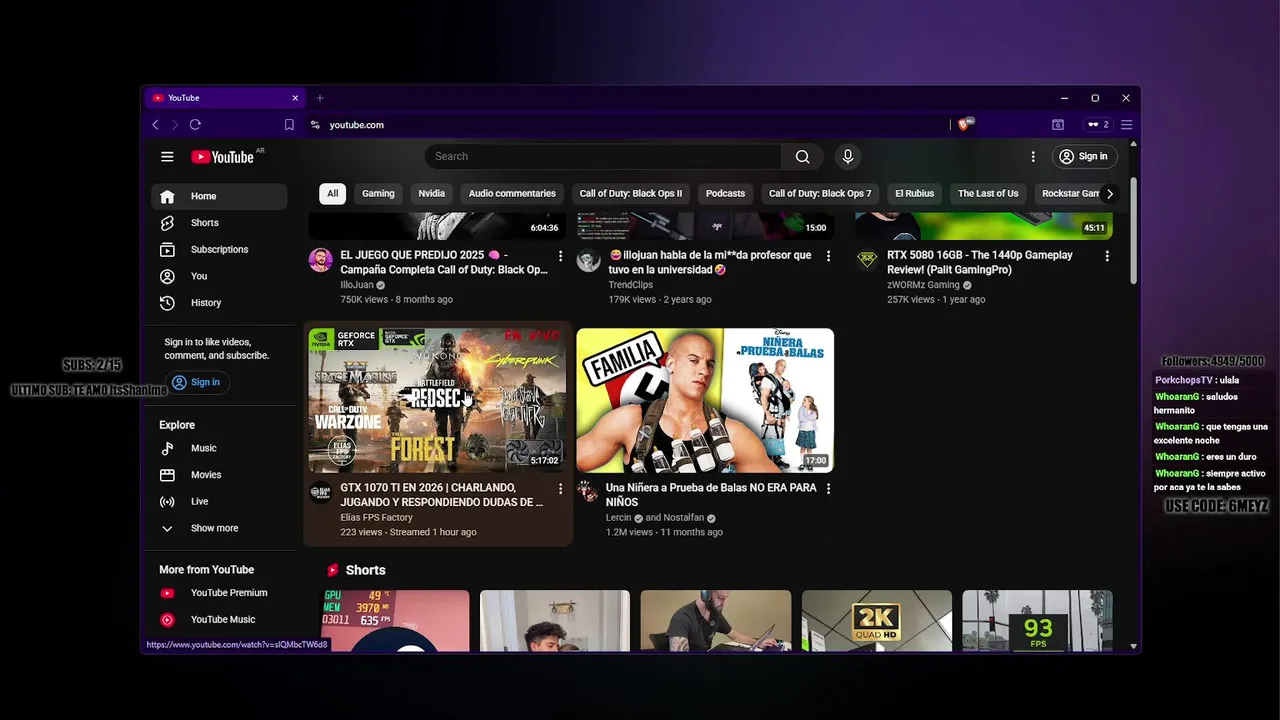Start voice search with microphone icon

[848, 157]
